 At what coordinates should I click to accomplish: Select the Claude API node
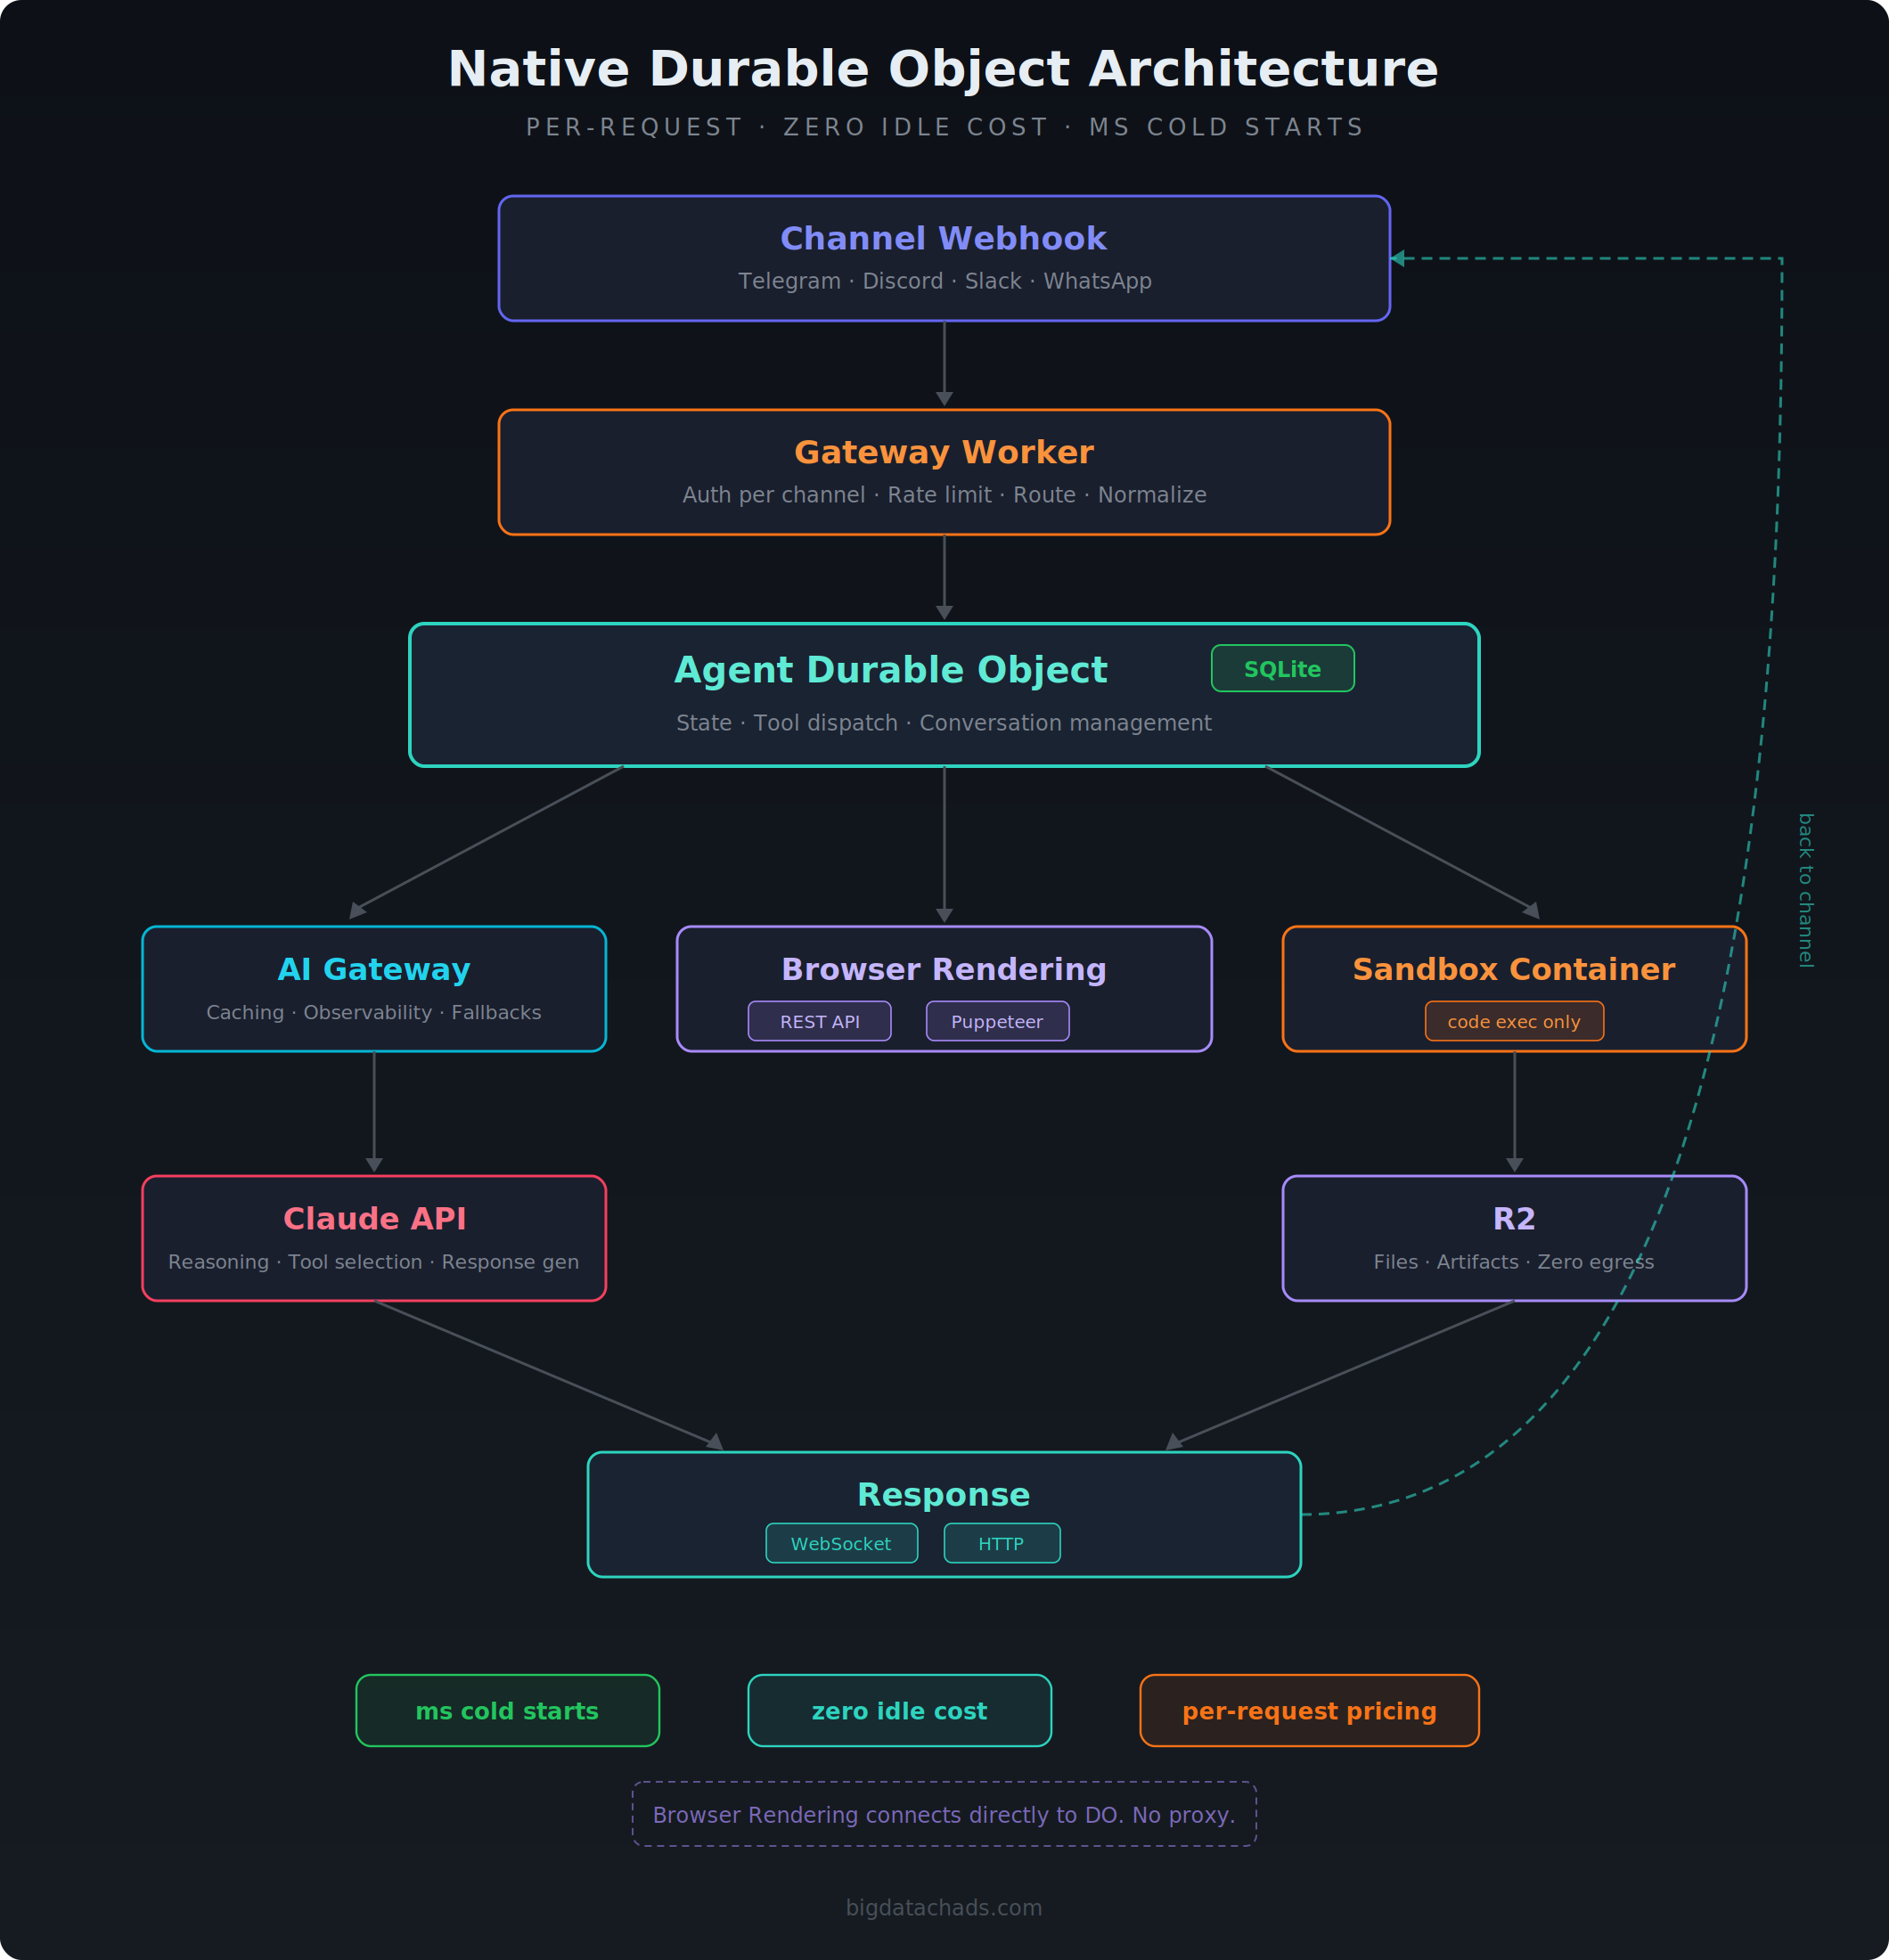point(374,1238)
